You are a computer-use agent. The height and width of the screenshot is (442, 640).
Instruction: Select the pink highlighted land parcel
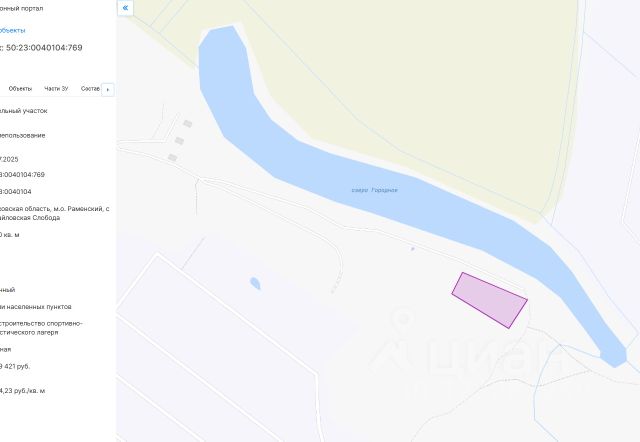(x=489, y=300)
